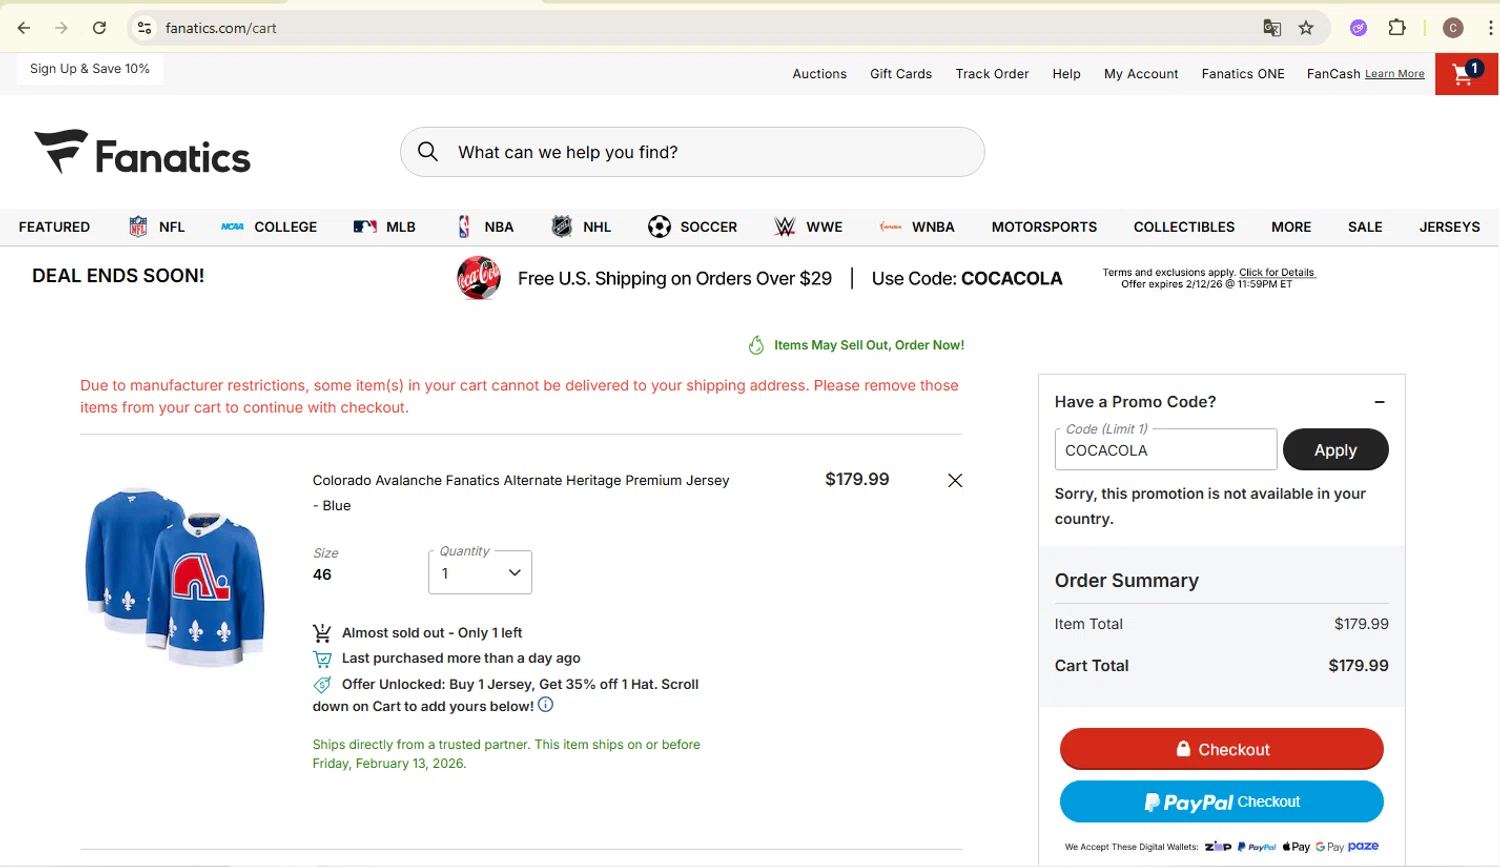Click the browser forward arrow

point(61,28)
